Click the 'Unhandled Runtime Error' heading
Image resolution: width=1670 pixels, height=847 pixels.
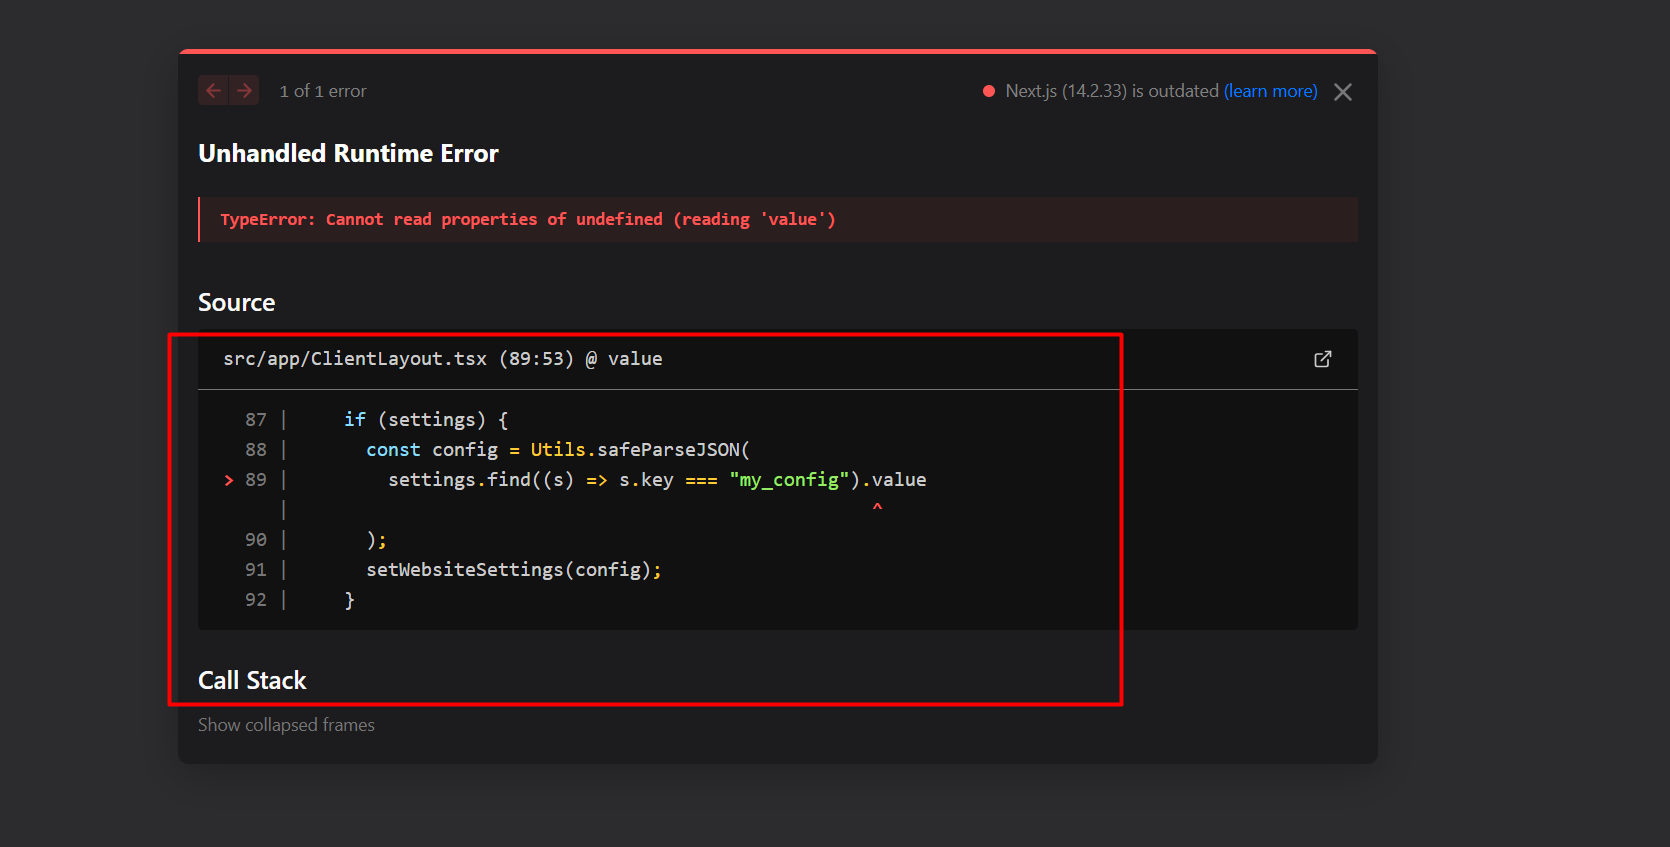(x=348, y=153)
